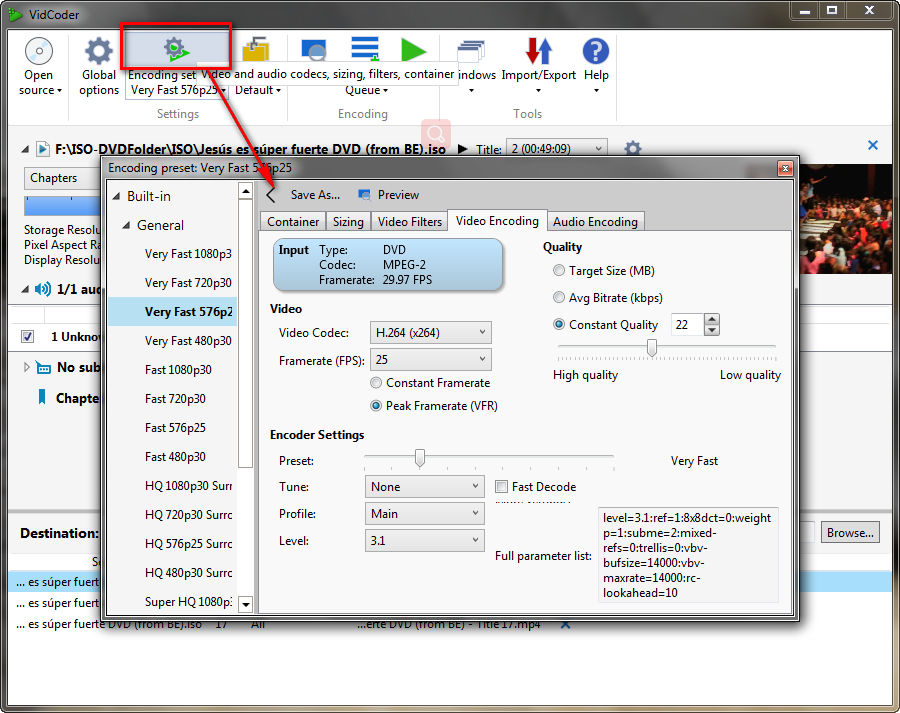Collapse the source file section triangle
The height and width of the screenshot is (713, 900).
[x=25, y=149]
